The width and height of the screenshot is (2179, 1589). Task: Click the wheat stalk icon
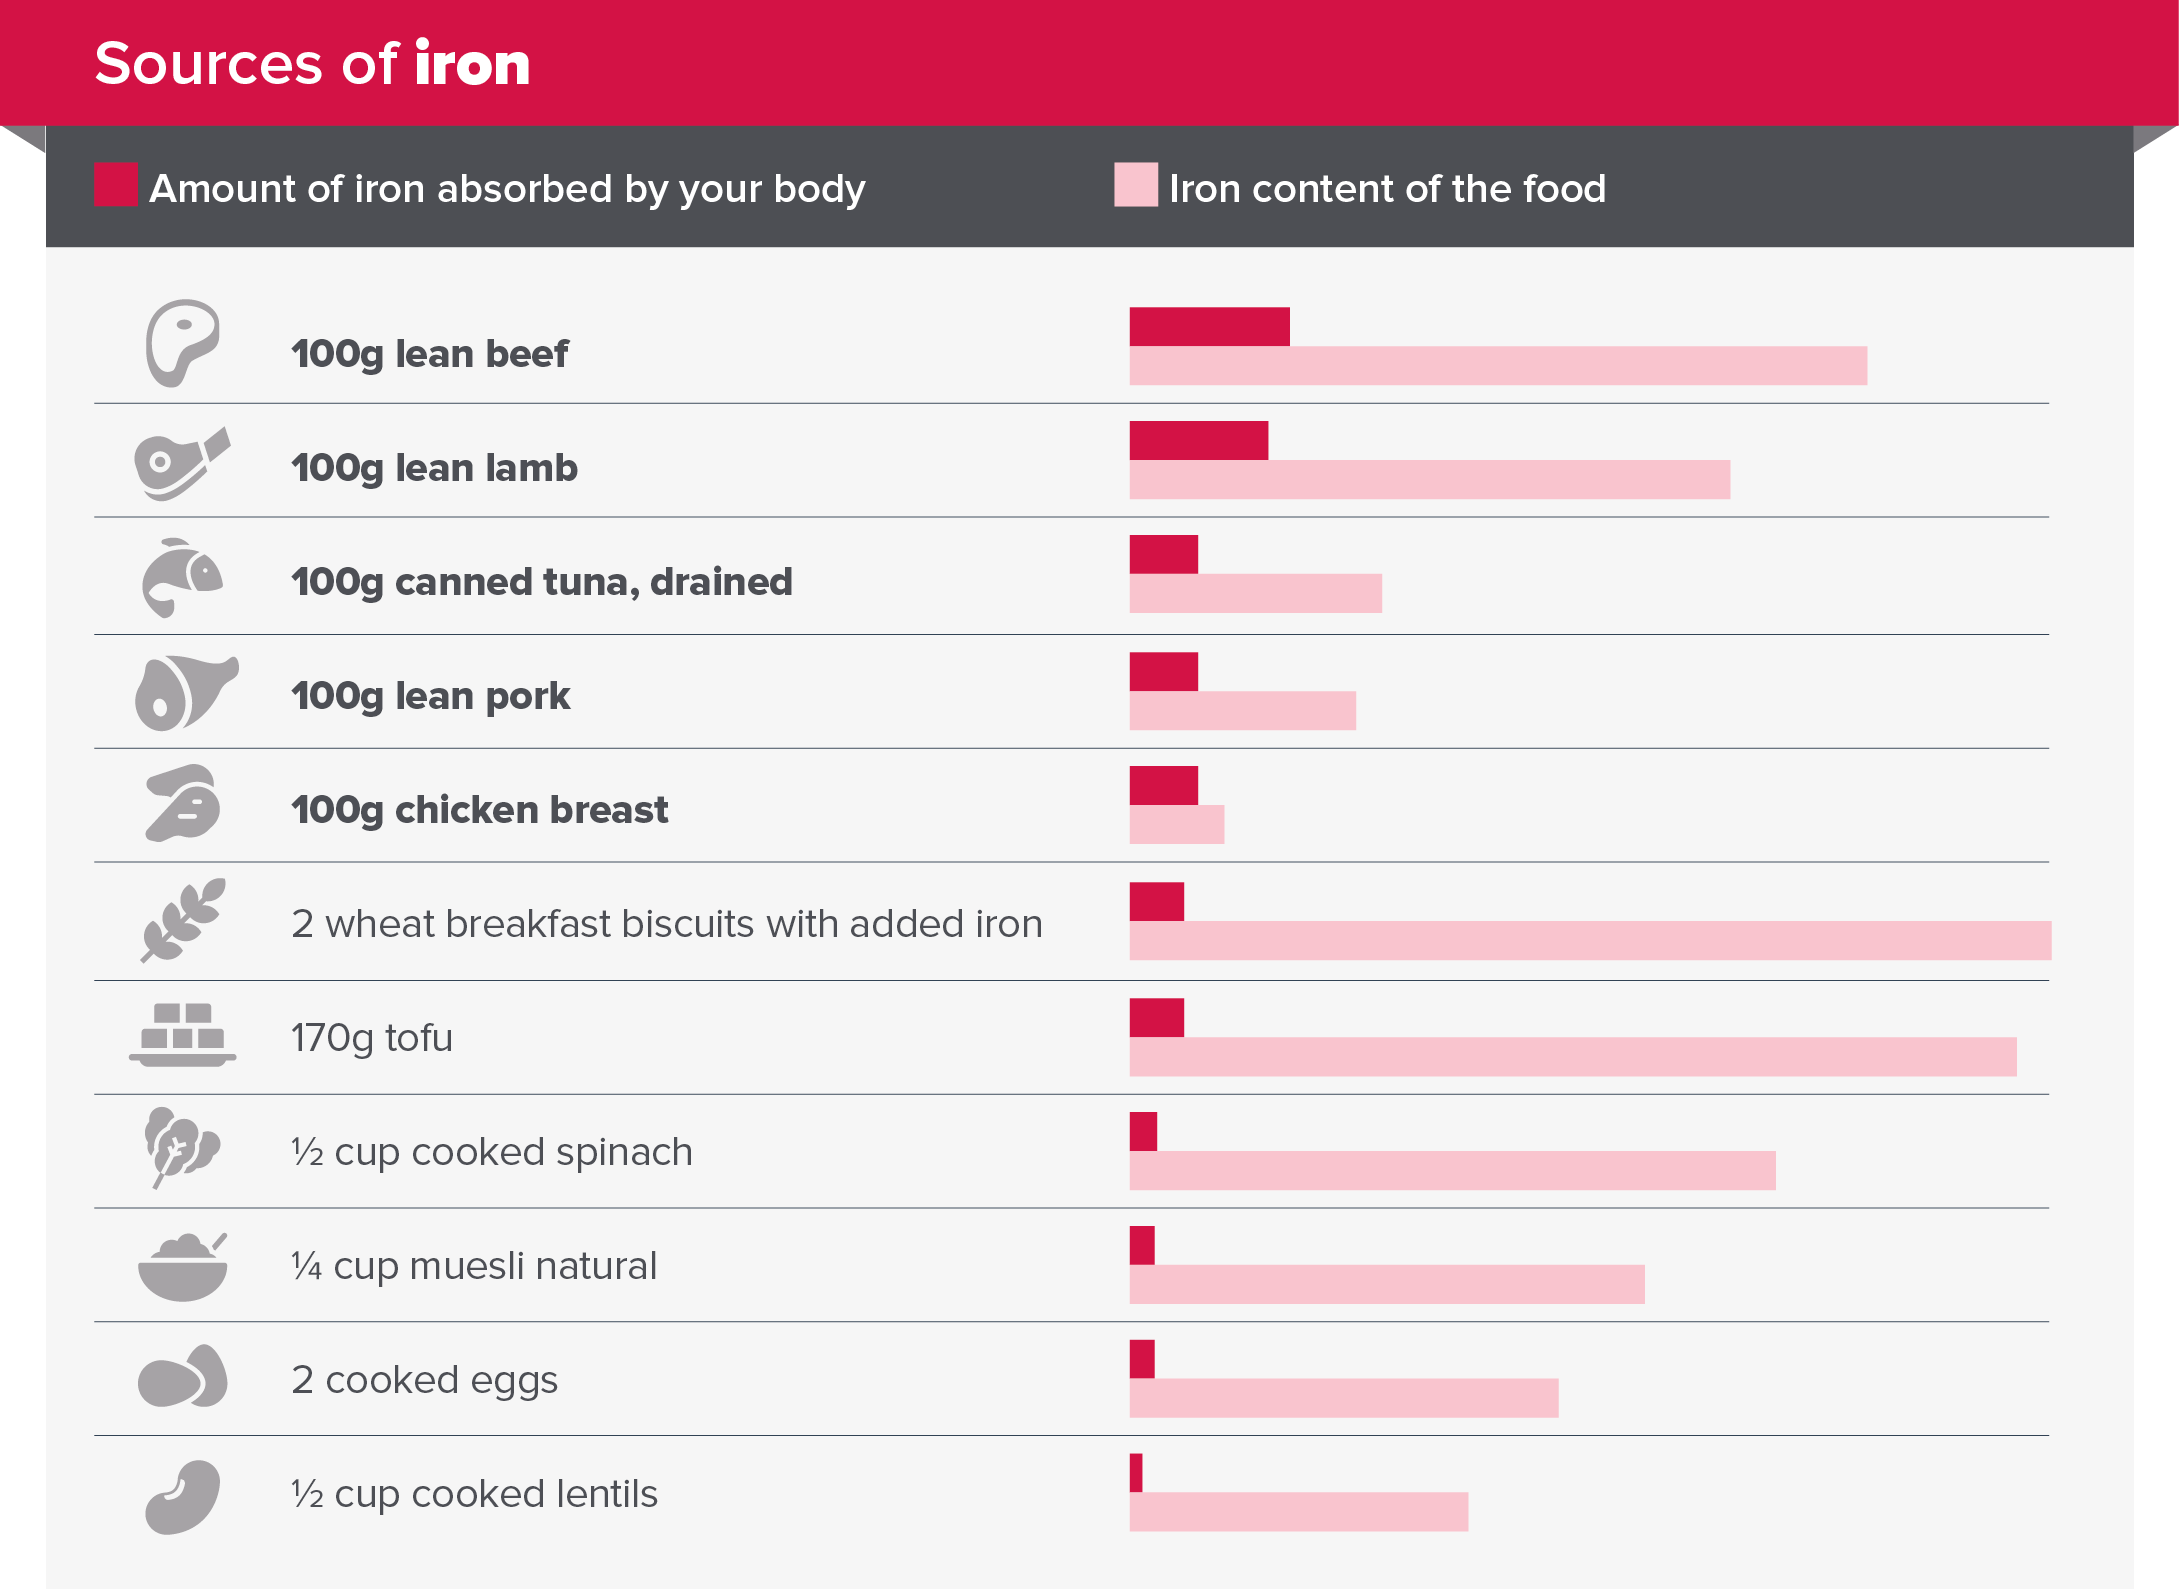pos(183,920)
